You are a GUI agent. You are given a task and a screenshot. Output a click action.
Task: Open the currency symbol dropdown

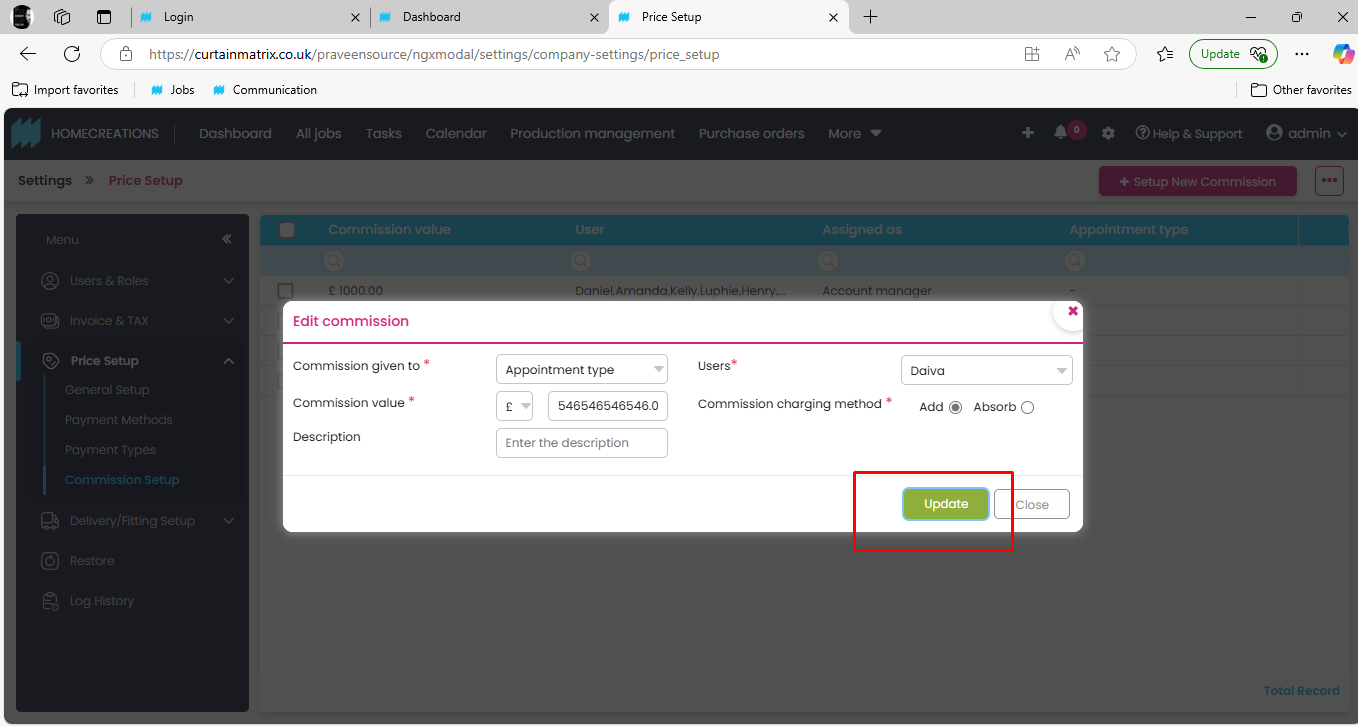[x=515, y=406]
